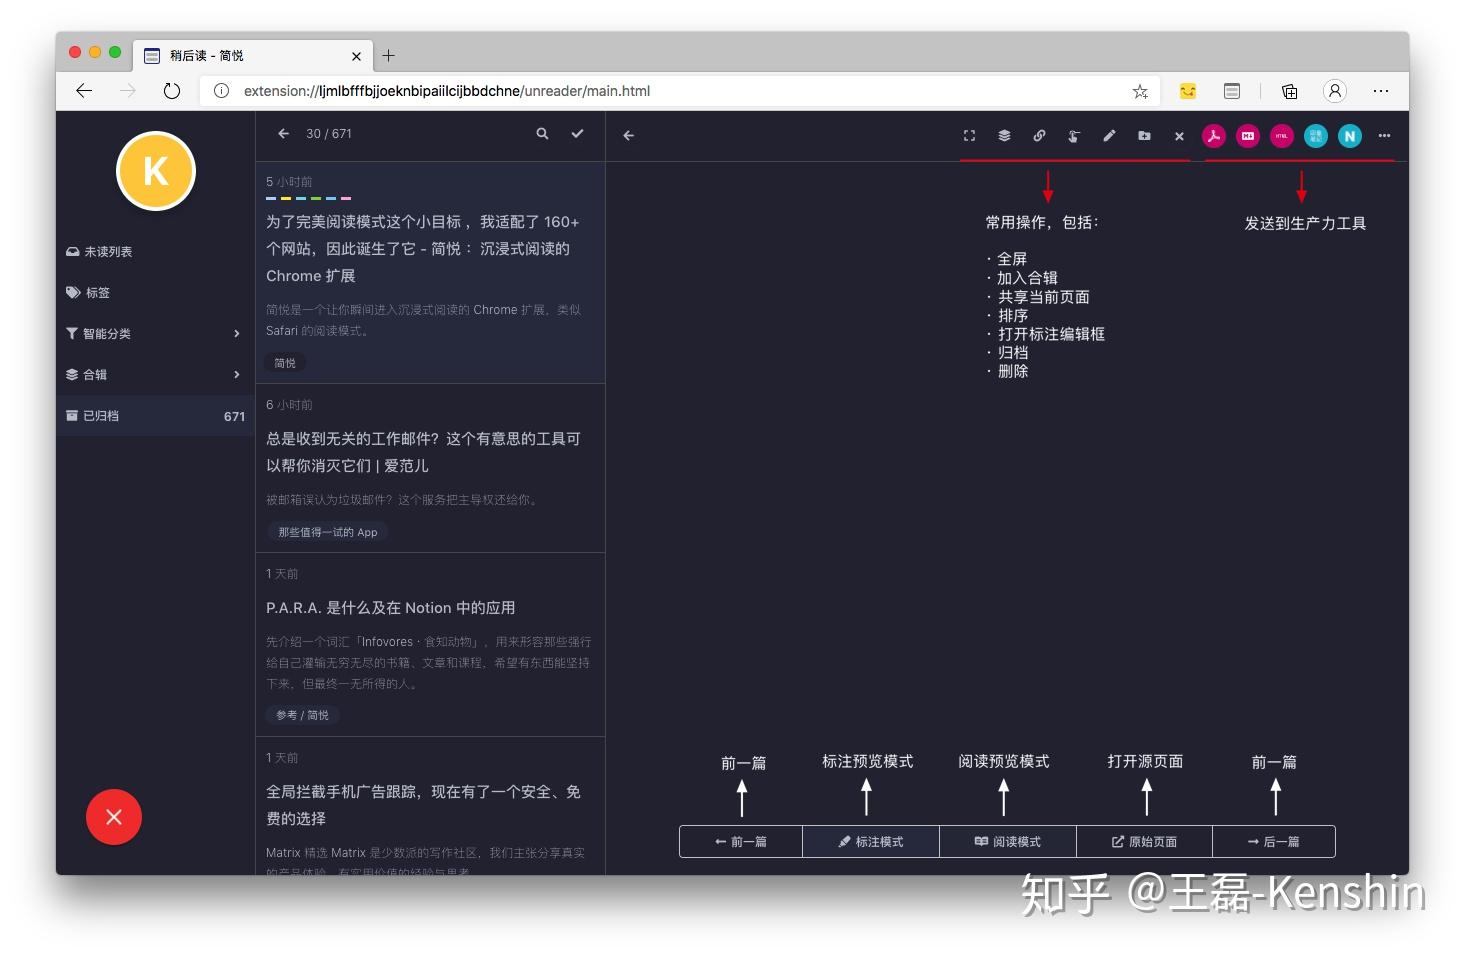Go to next article with 后一篇 button
Screen dimensions: 1465x955
(x=1274, y=842)
